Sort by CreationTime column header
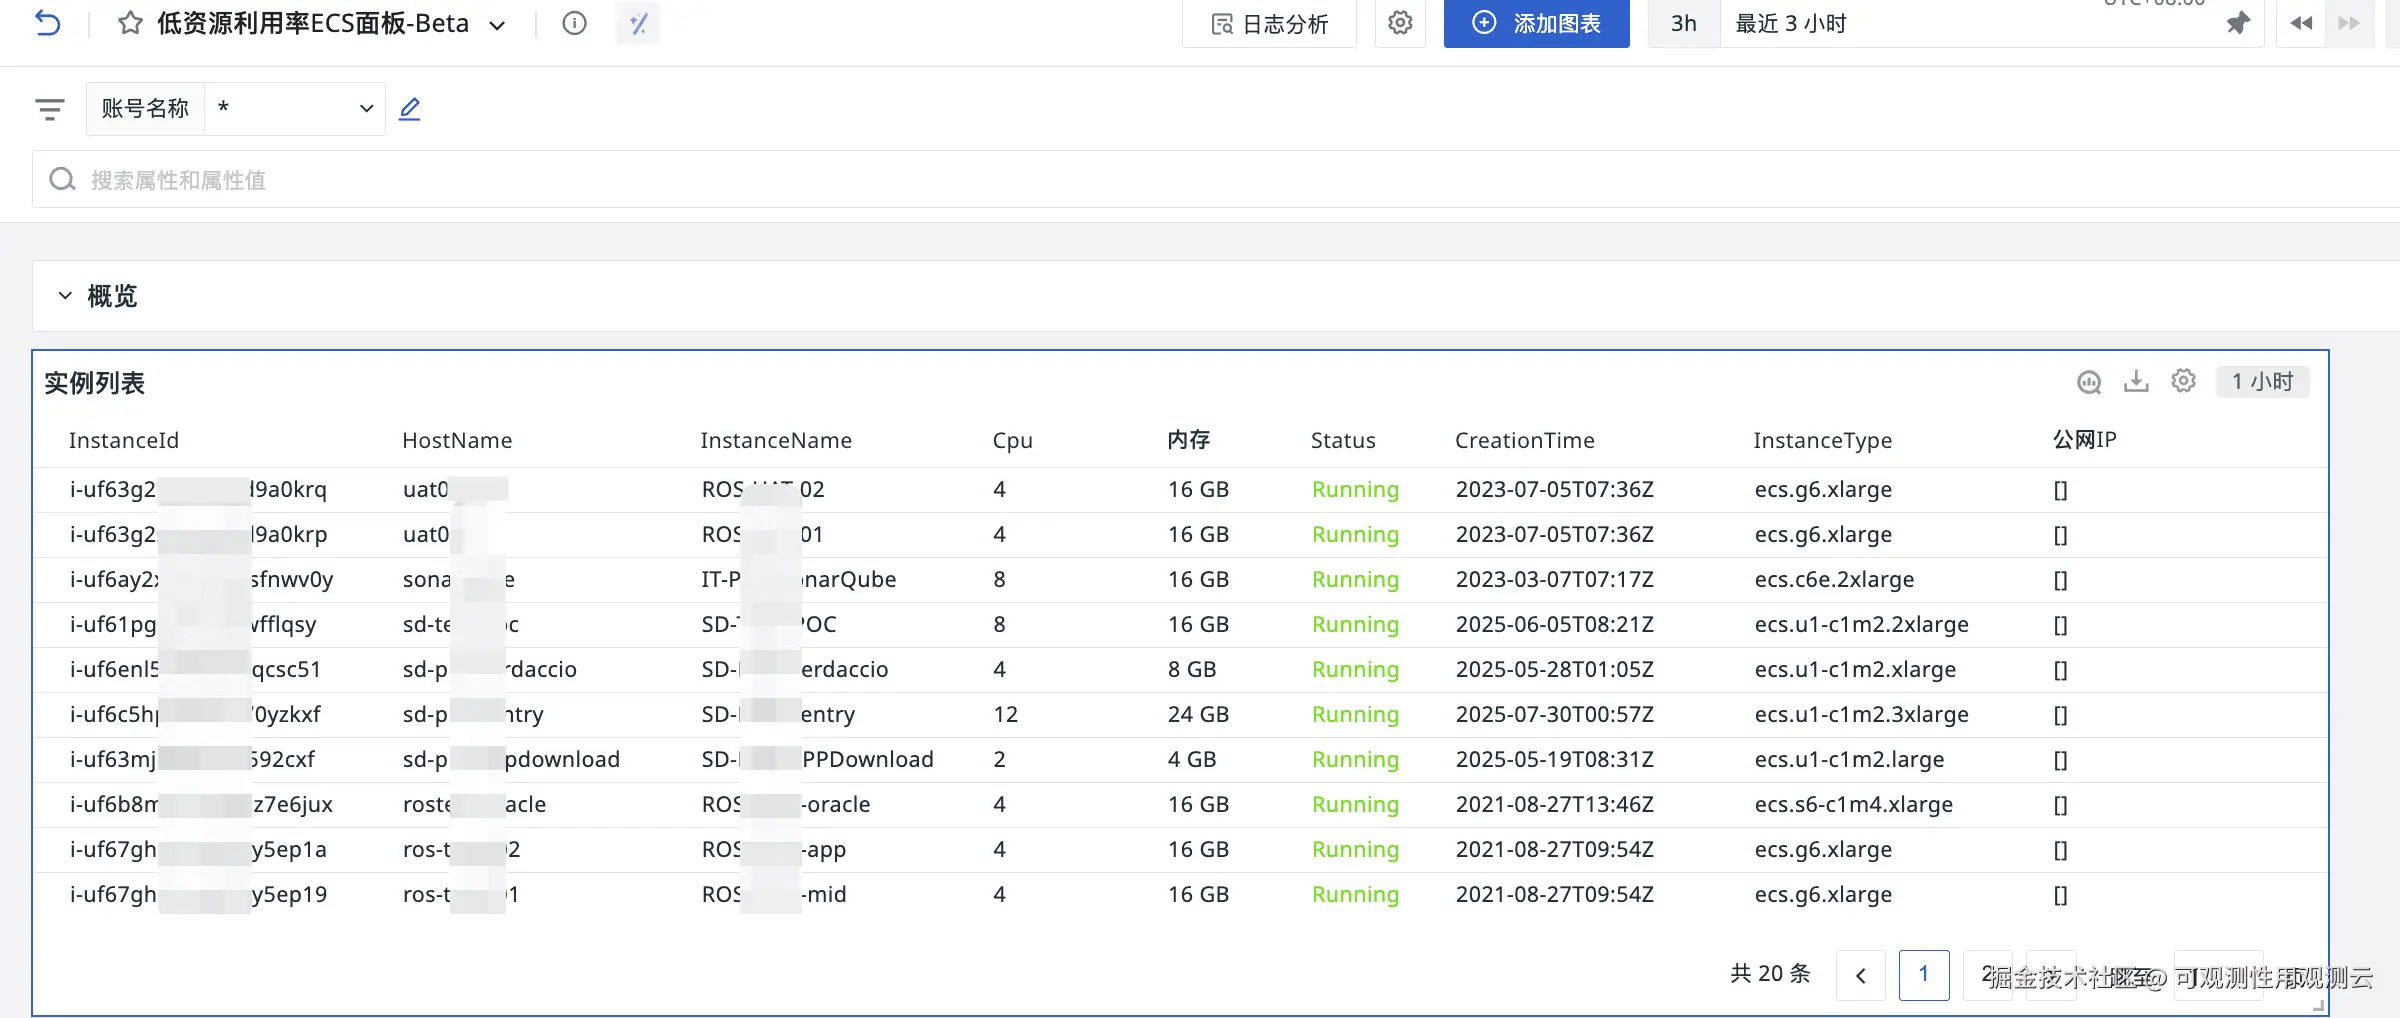Viewport: 2400px width, 1018px height. click(x=1525, y=441)
